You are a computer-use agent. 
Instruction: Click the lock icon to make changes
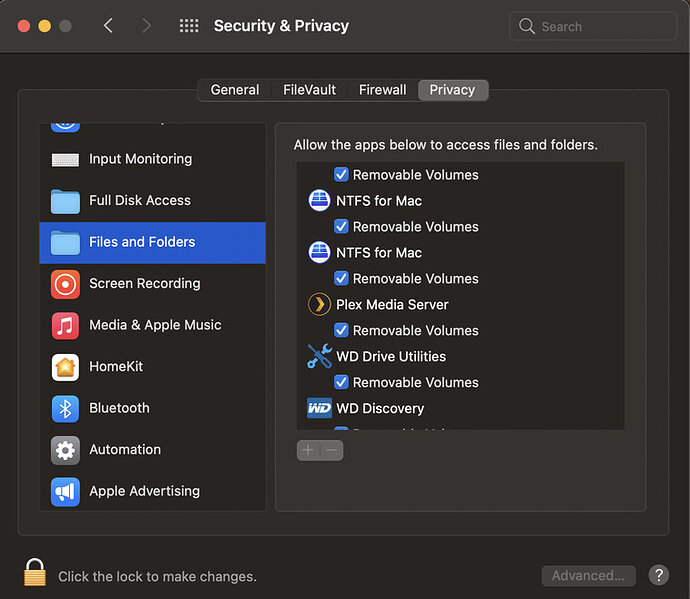coord(35,572)
